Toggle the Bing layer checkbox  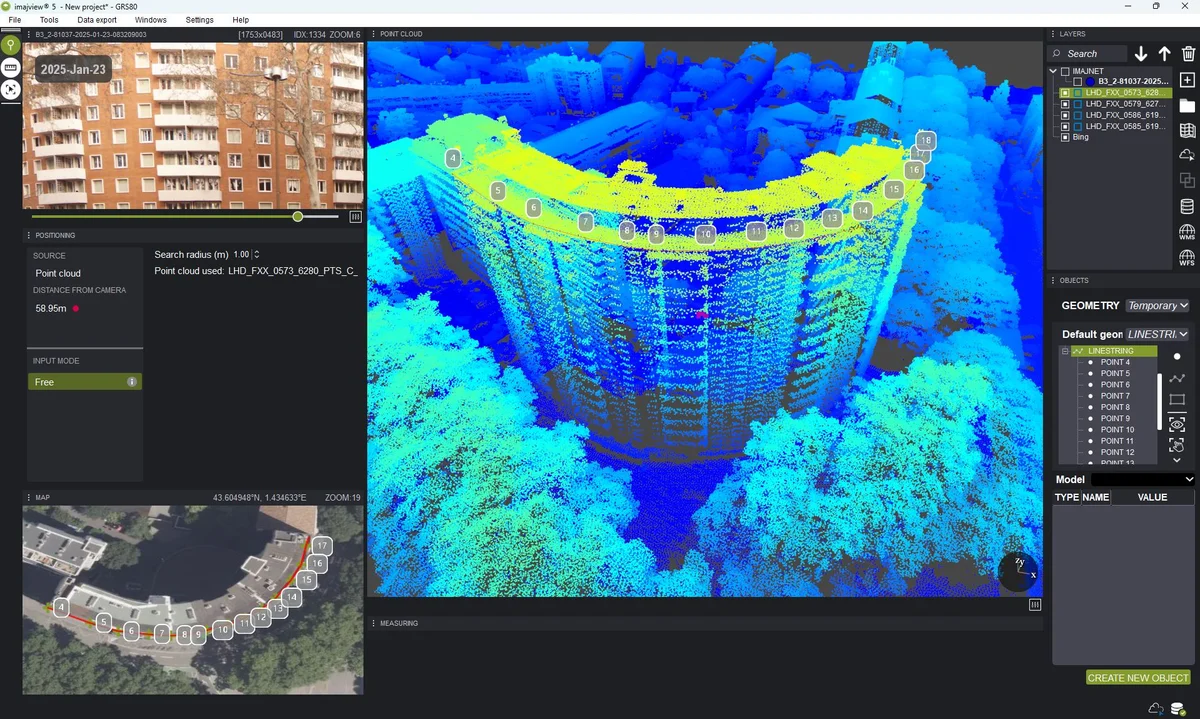1065,137
